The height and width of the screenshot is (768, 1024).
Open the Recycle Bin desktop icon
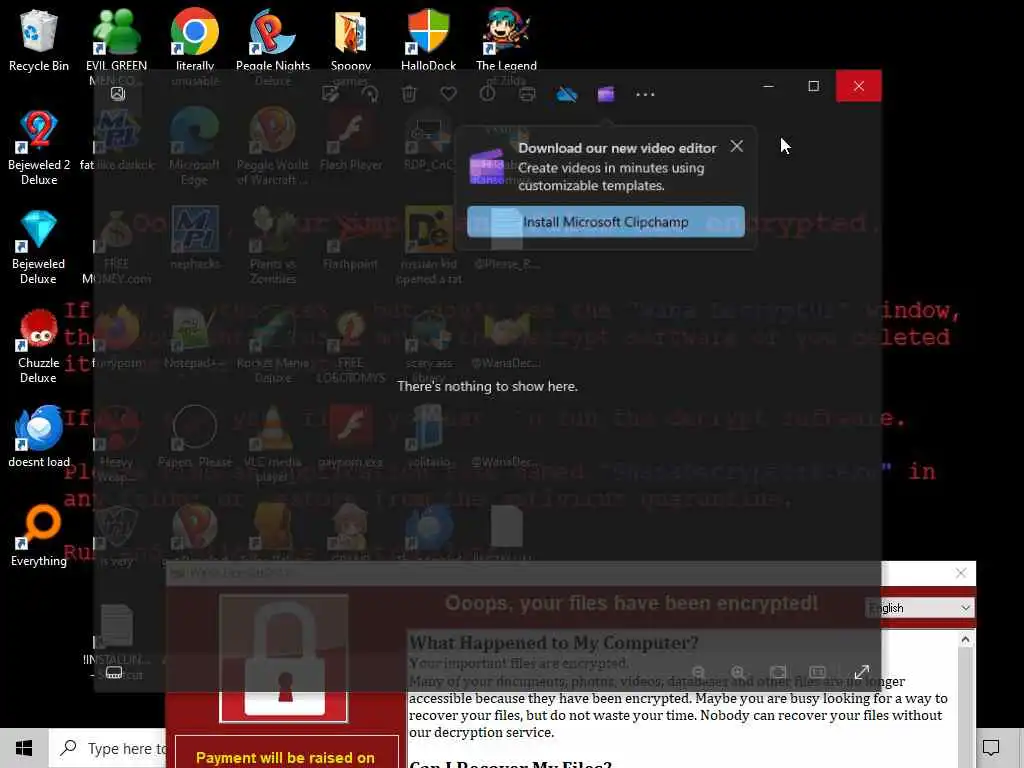coord(39,40)
